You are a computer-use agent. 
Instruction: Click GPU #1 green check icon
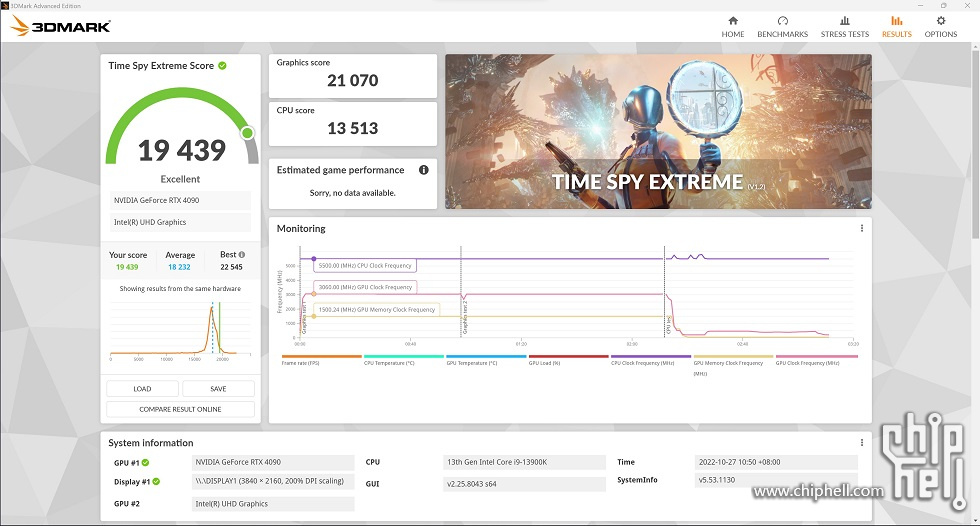pos(146,463)
